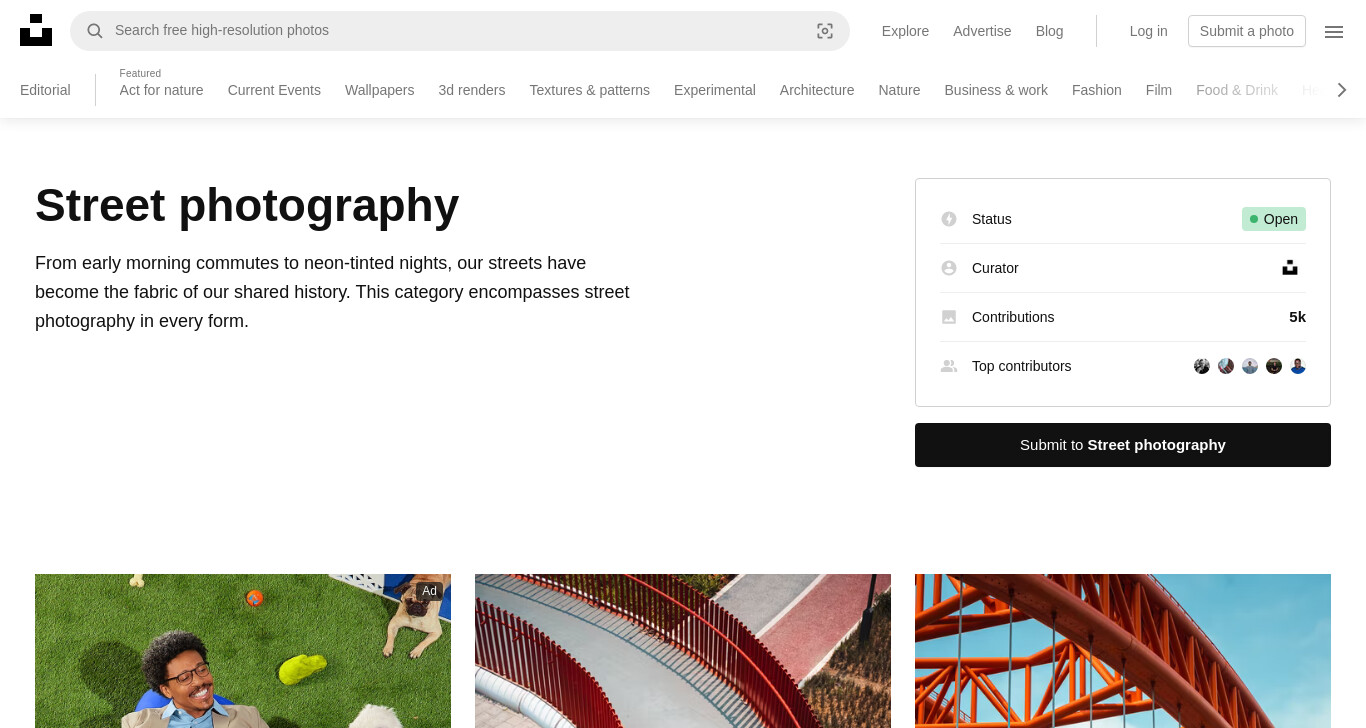This screenshot has height=728, width=1366.
Task: Open visual search camera icon
Action: [825, 31]
